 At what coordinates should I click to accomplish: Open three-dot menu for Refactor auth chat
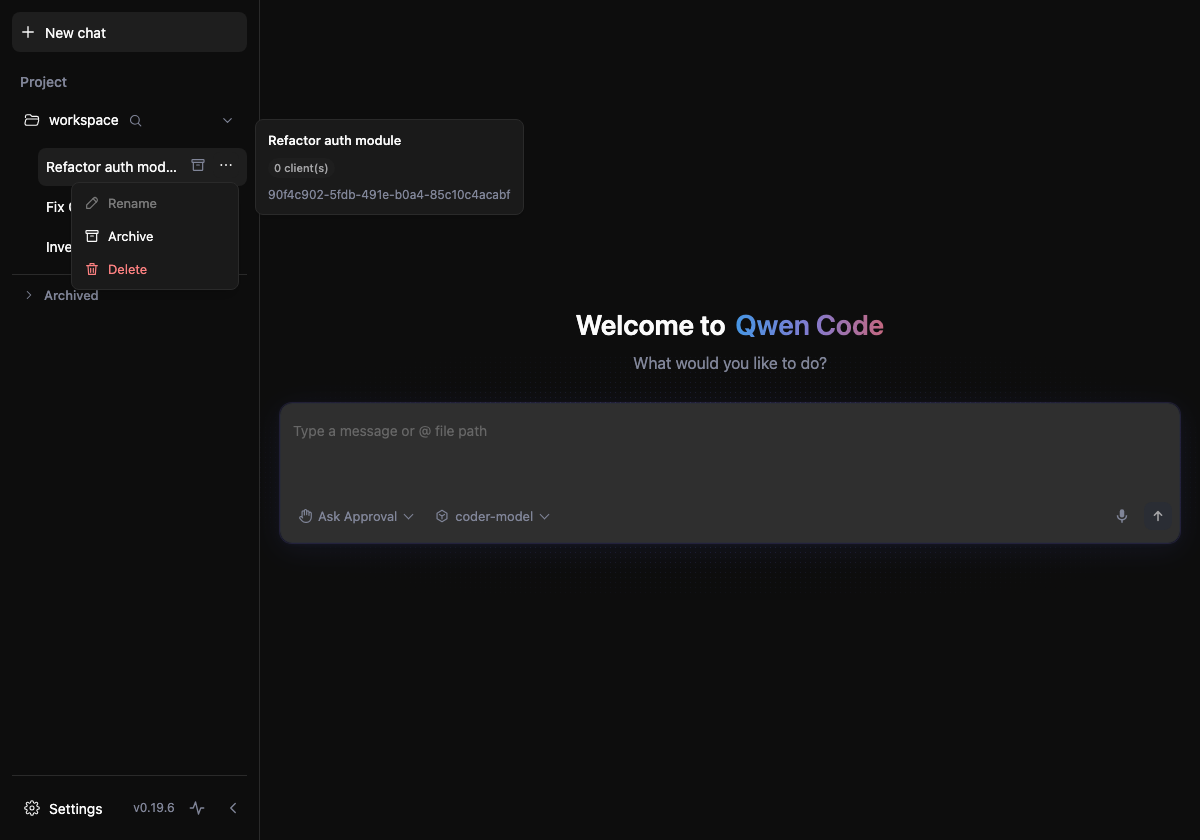tap(226, 165)
